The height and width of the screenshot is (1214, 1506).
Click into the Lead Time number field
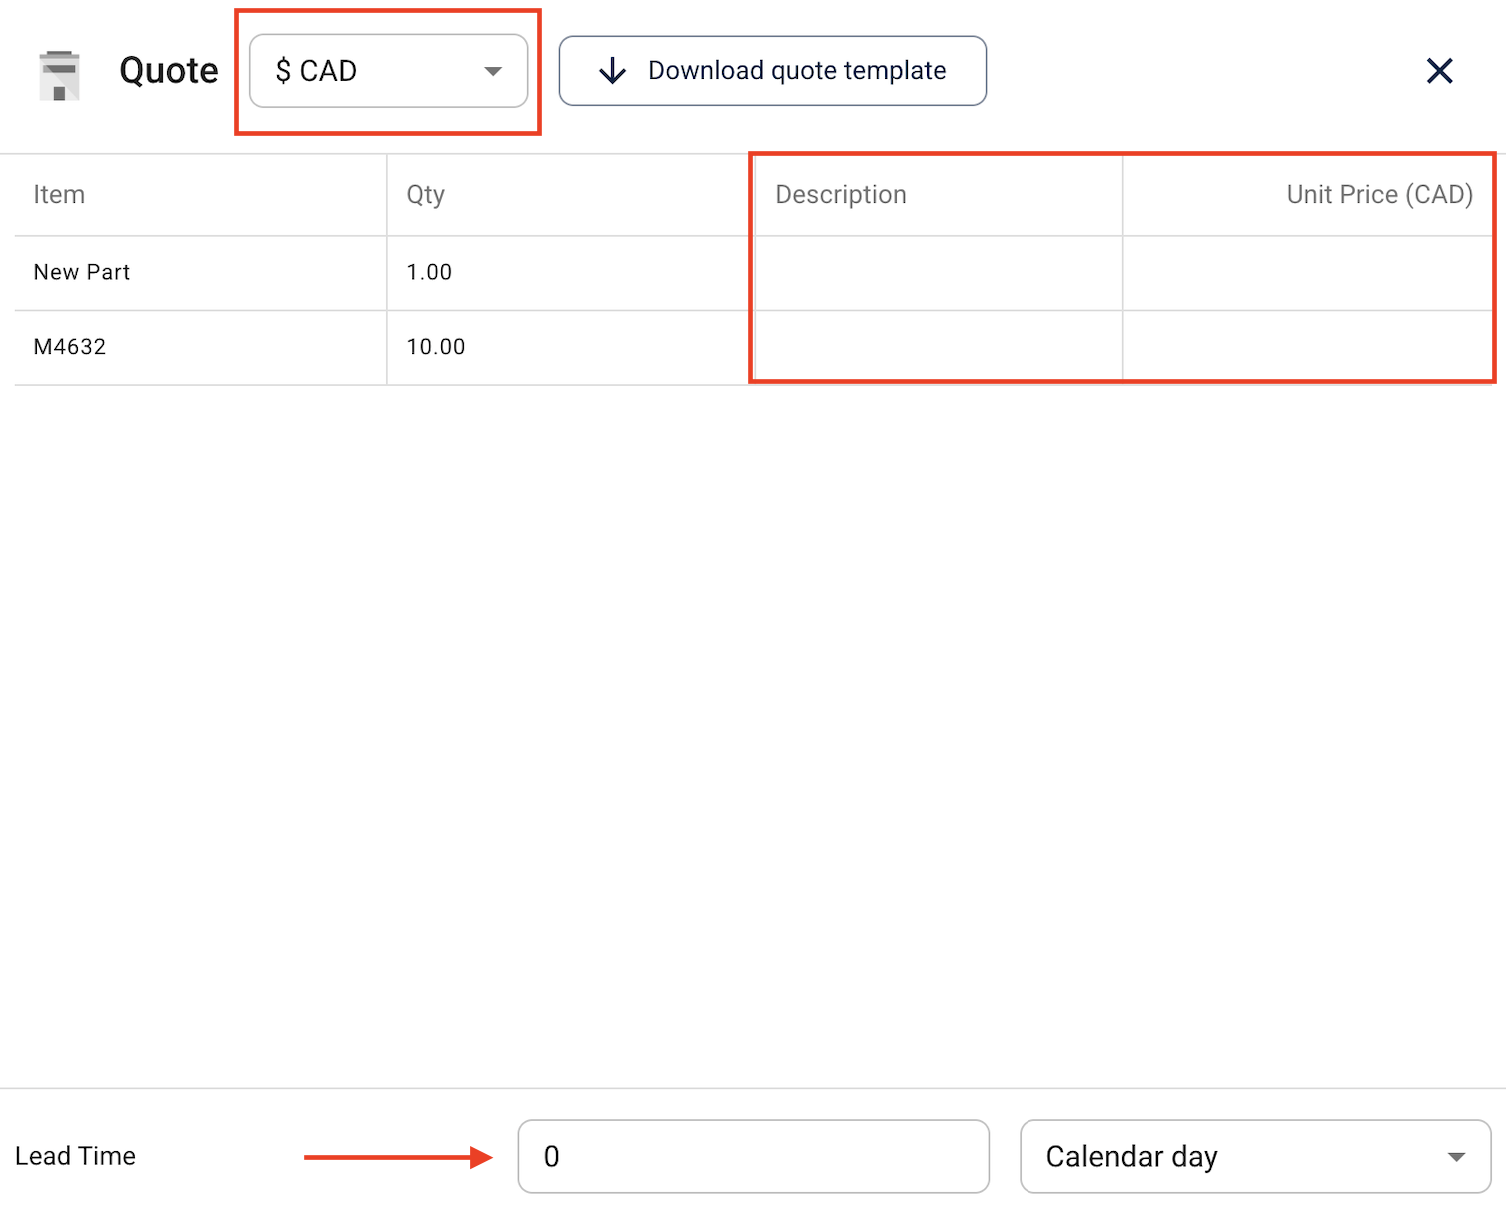click(753, 1156)
